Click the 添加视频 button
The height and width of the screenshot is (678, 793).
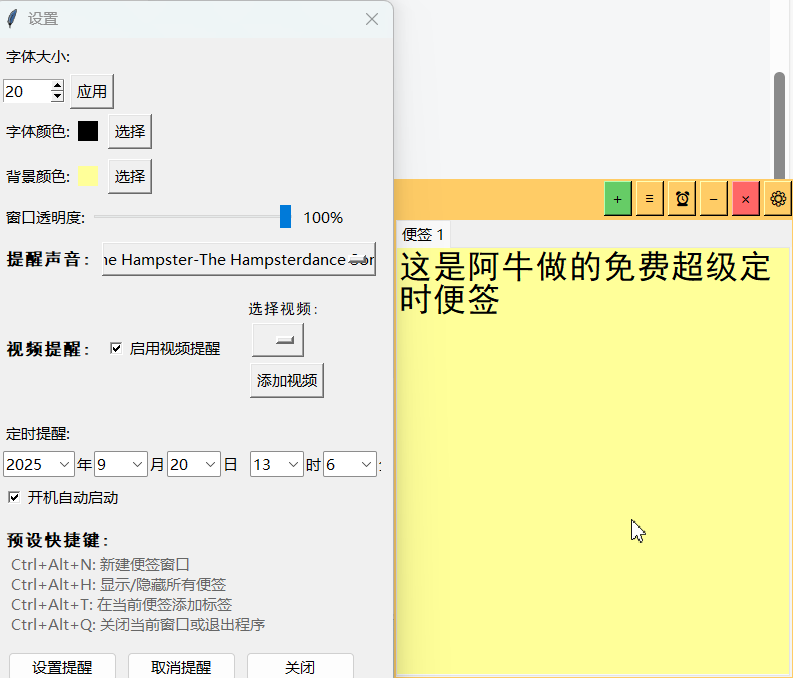pos(287,380)
